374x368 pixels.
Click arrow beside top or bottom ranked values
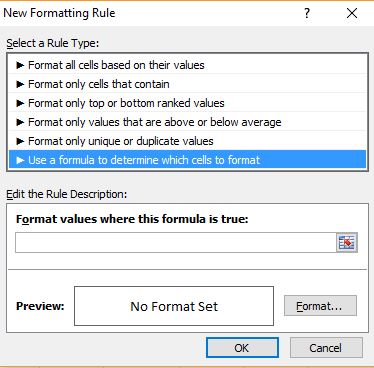(x=20, y=103)
